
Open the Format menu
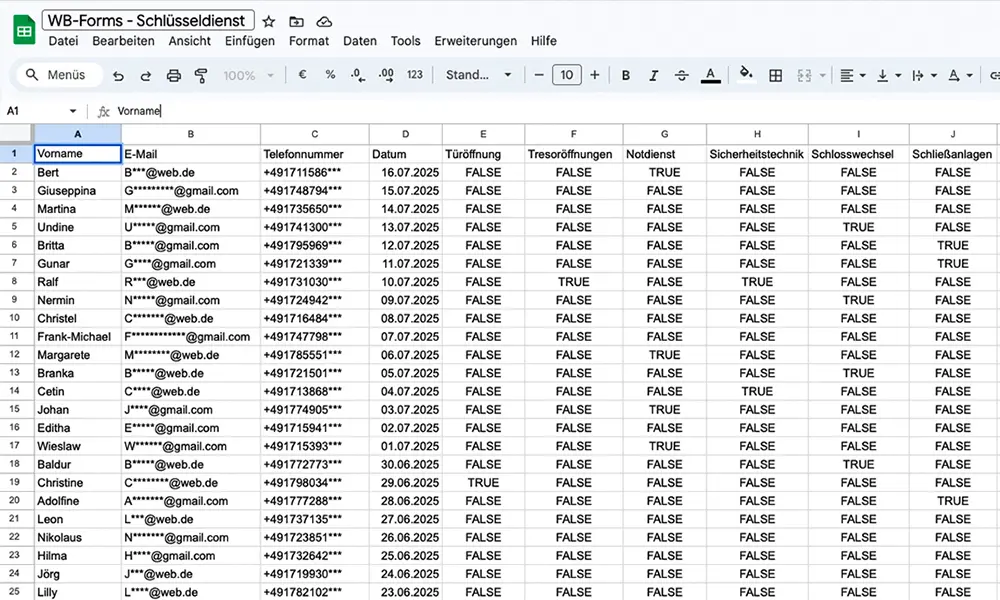pyautogui.click(x=309, y=41)
